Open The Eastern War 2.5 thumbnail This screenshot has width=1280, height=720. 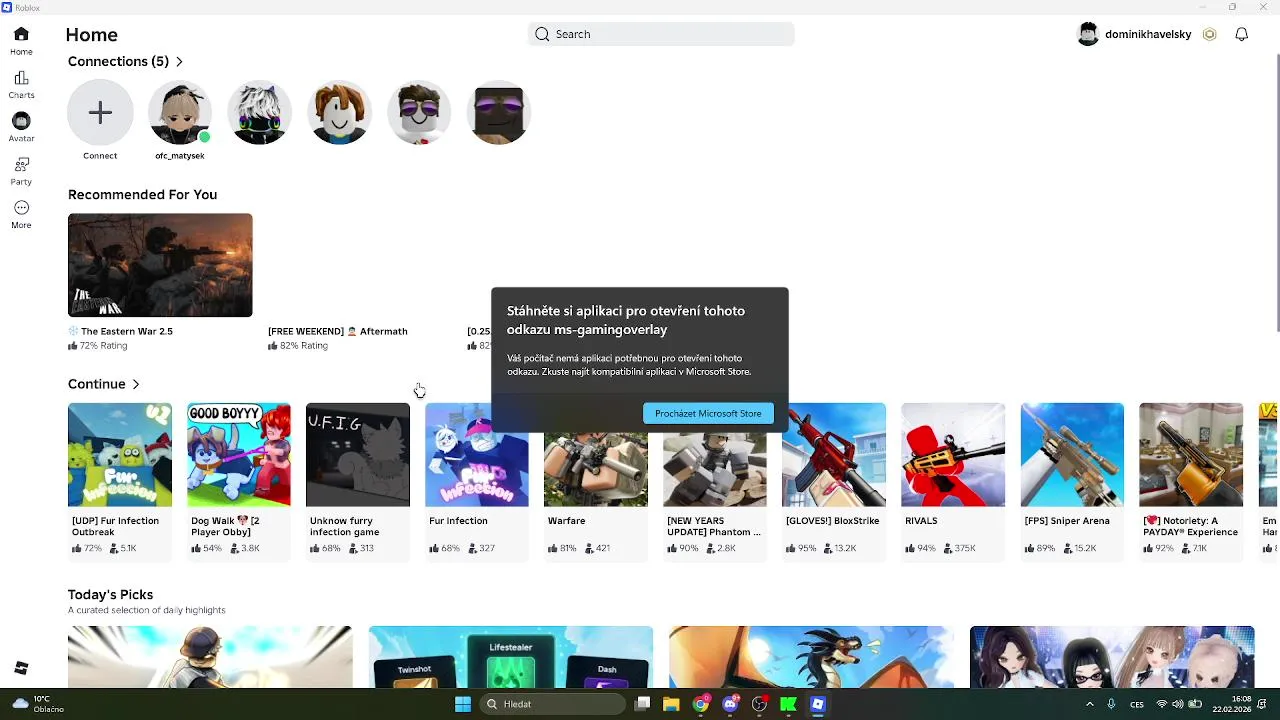click(x=160, y=265)
